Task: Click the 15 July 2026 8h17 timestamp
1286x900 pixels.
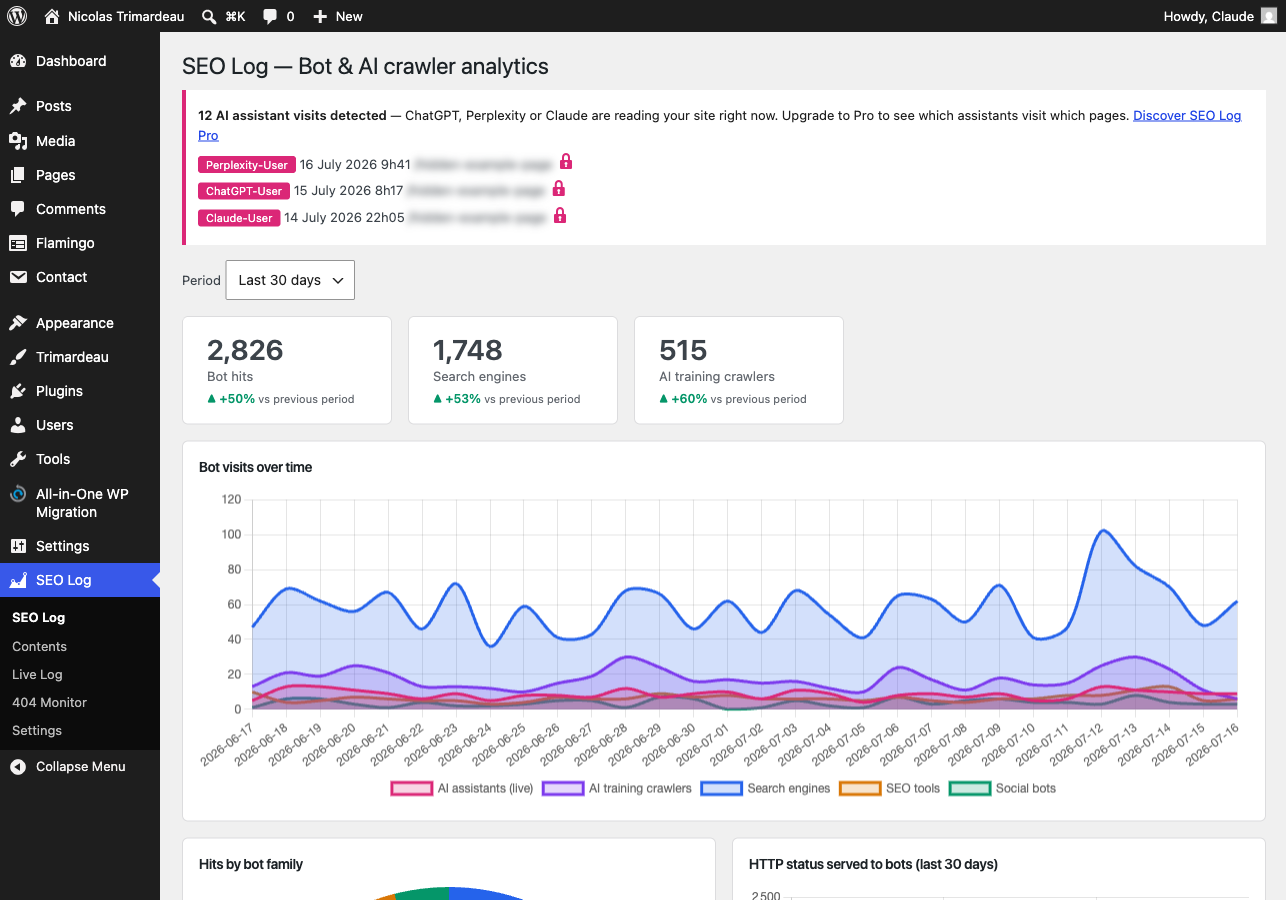Action: pyautogui.click(x=349, y=191)
